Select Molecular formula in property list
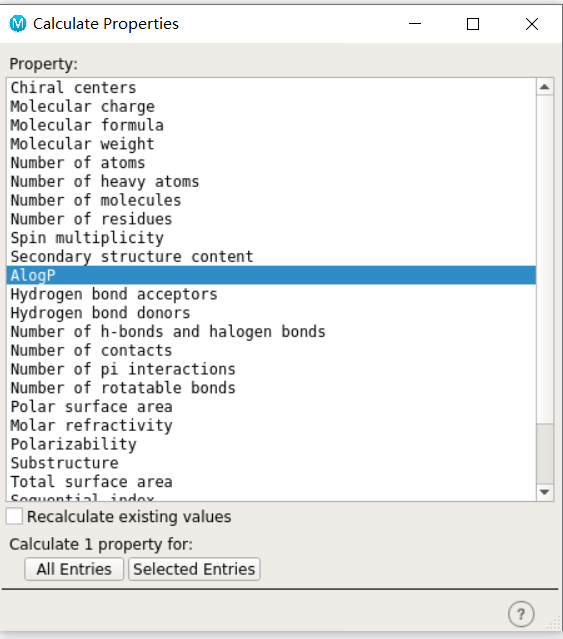The width and height of the screenshot is (563, 639). tap(271, 125)
